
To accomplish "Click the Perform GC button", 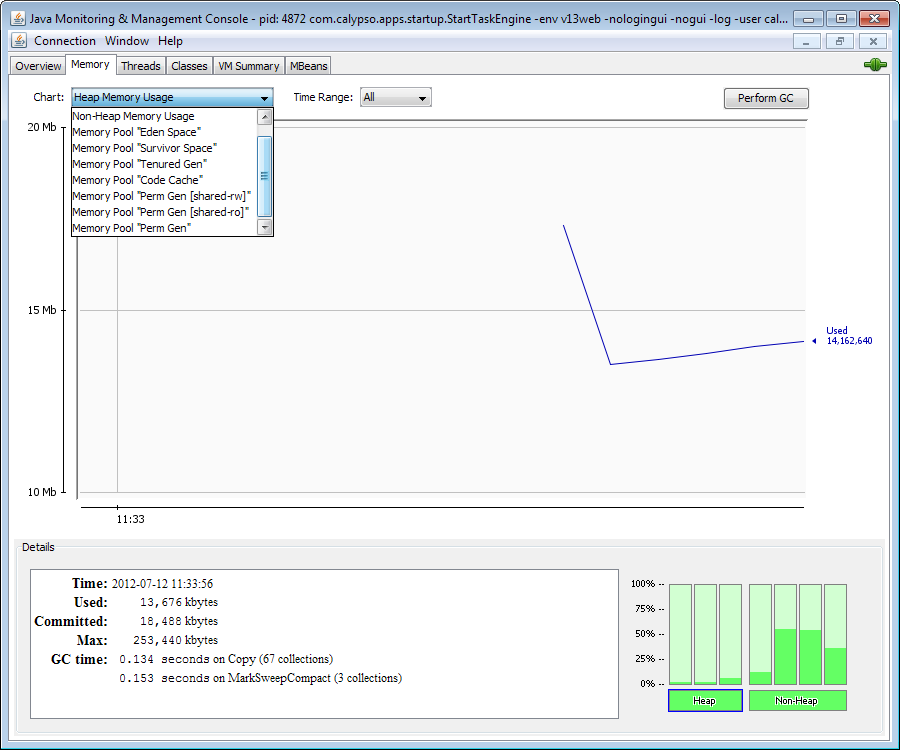I will tap(766, 98).
